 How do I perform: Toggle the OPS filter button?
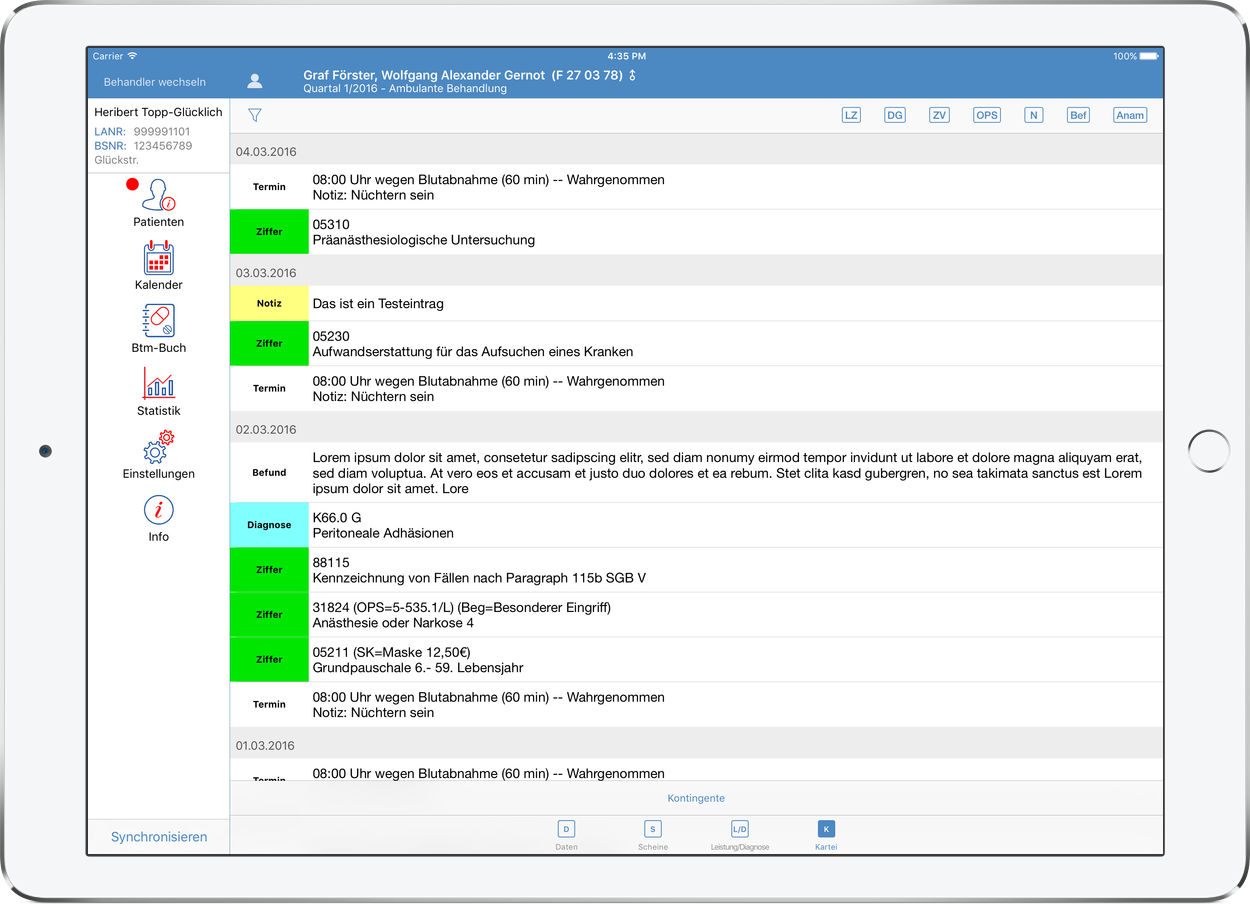pos(987,115)
